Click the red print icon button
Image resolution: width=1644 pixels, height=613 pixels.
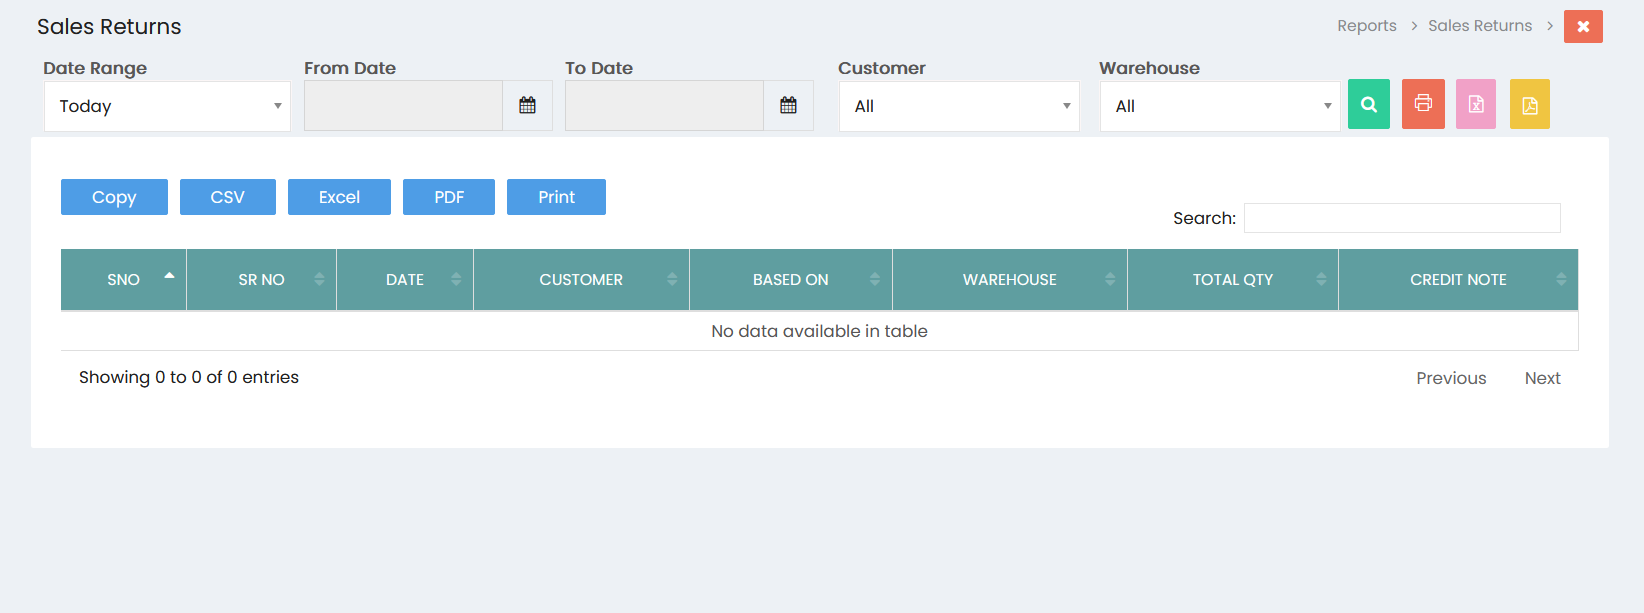tap(1423, 104)
